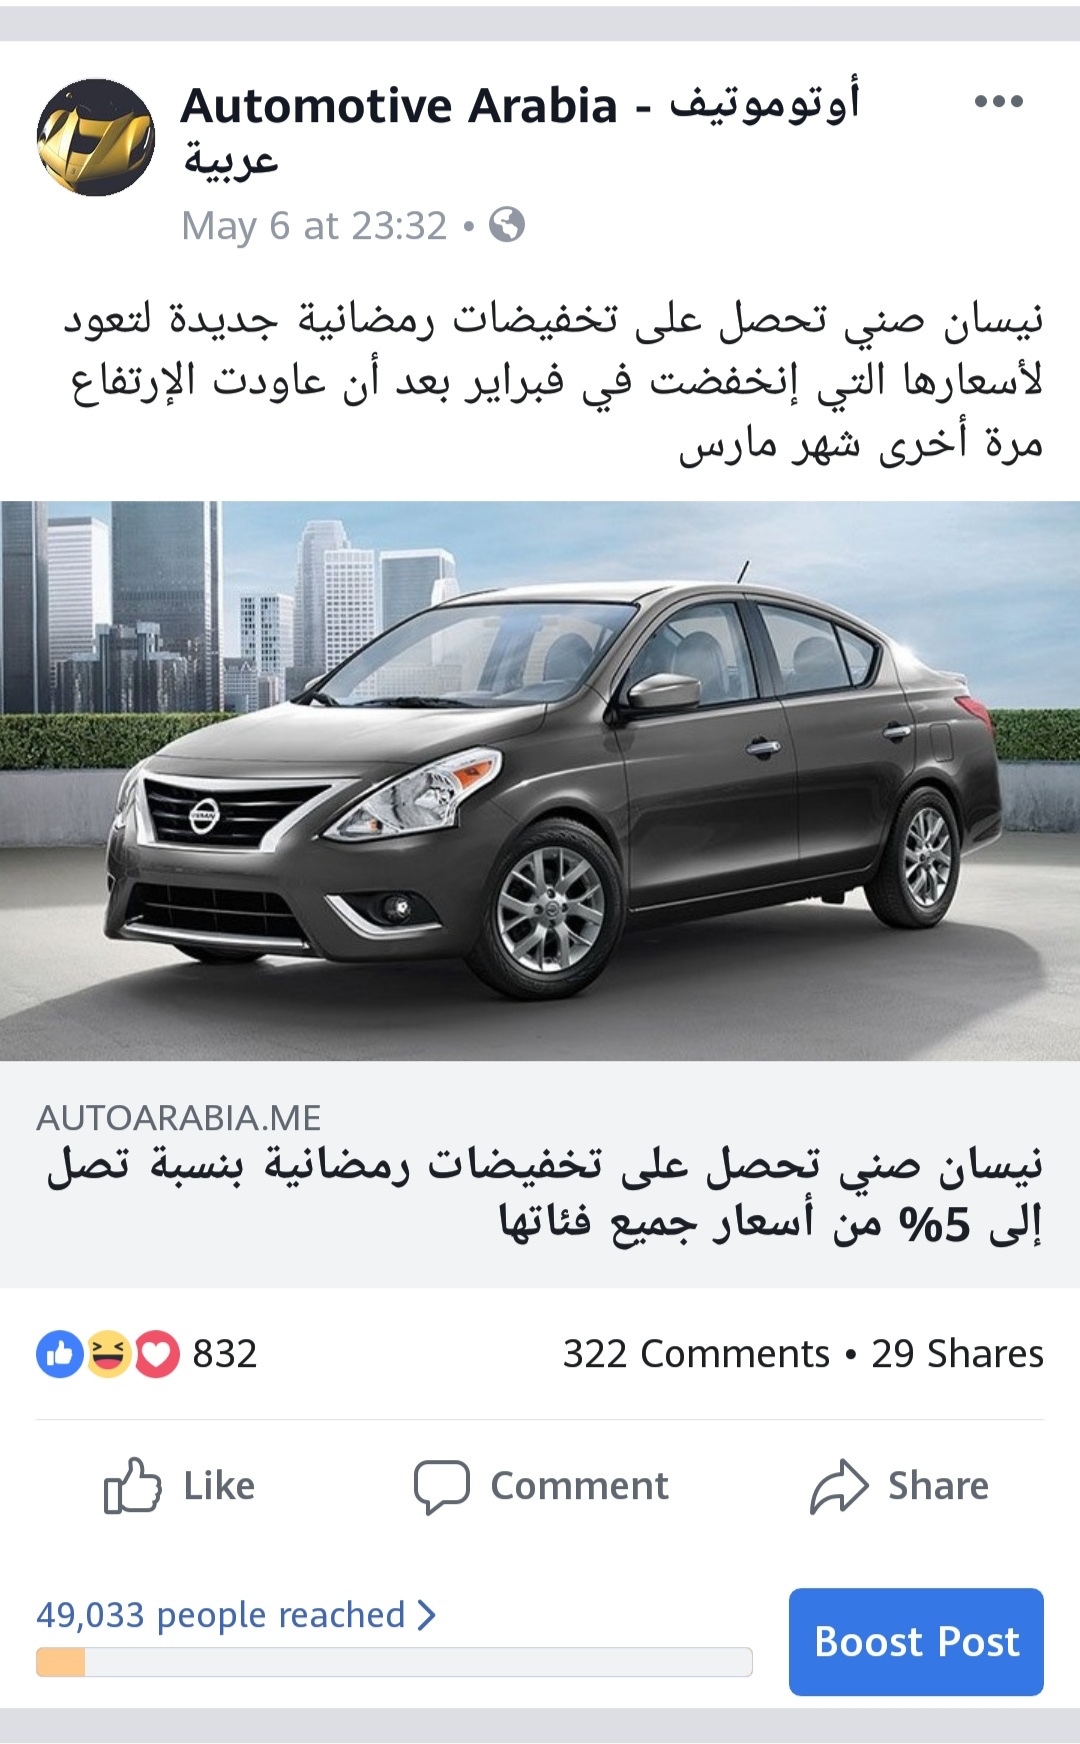Screen dimensions: 1080x1744
Task: Click the Share arrow icon
Action: (x=839, y=1486)
